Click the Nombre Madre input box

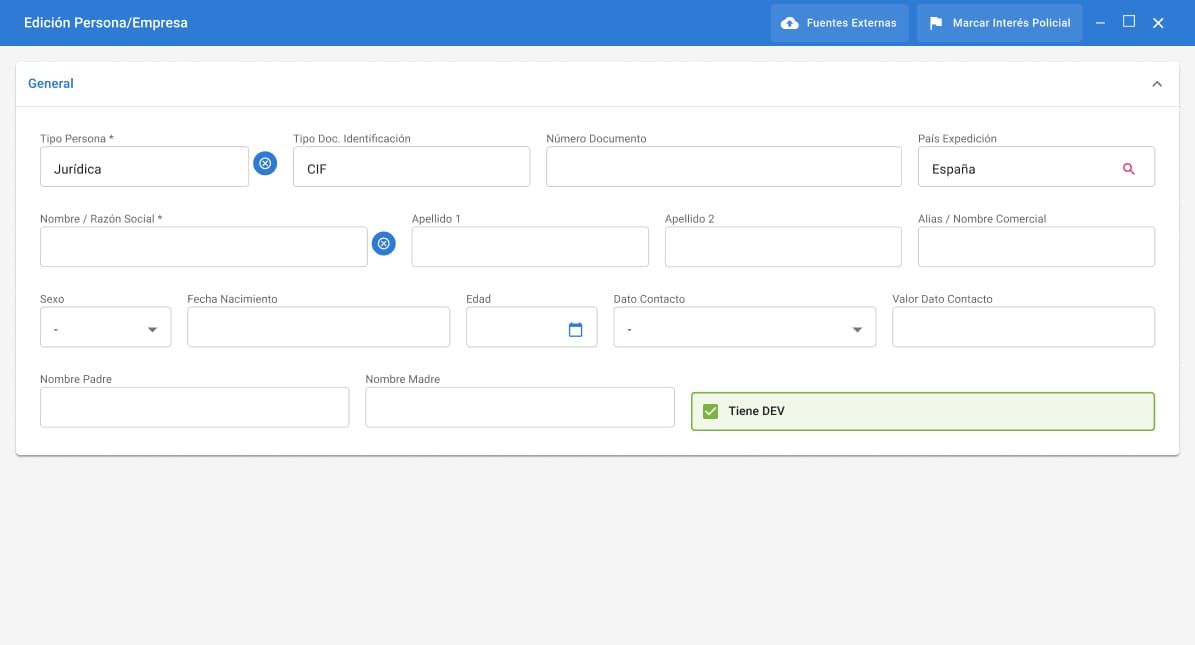520,407
